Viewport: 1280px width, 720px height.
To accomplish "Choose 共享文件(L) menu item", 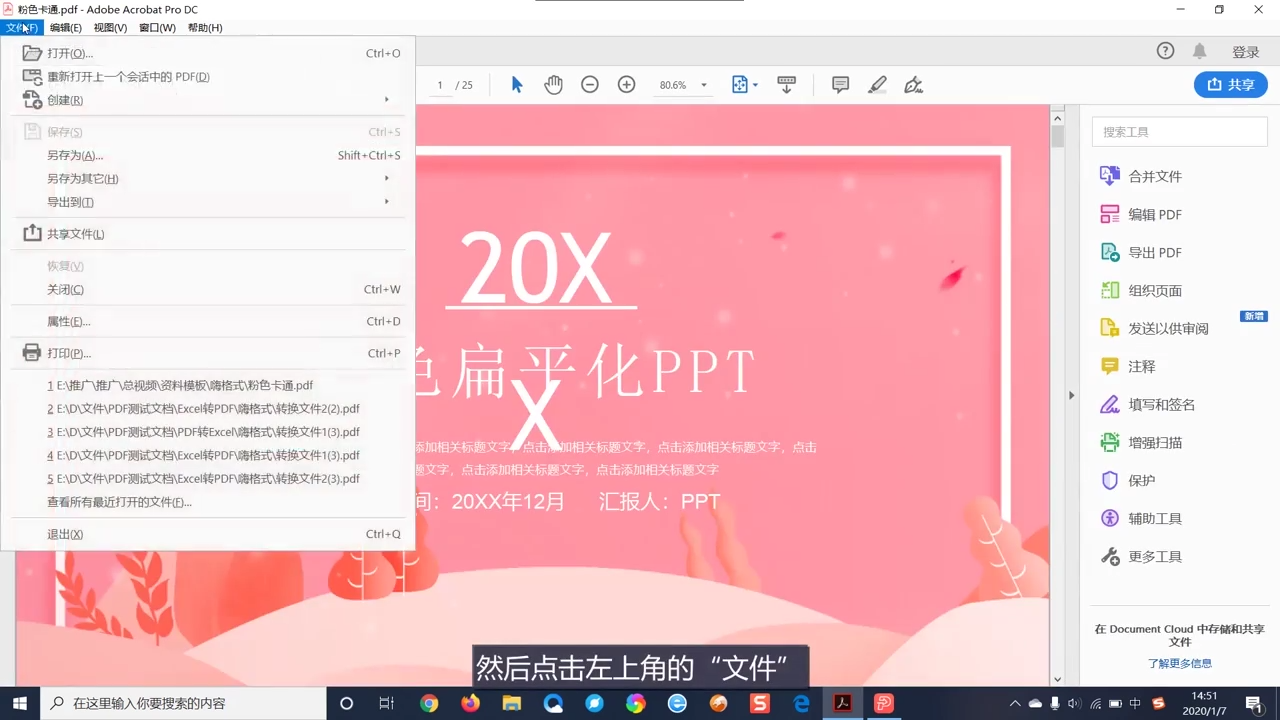I will (209, 233).
